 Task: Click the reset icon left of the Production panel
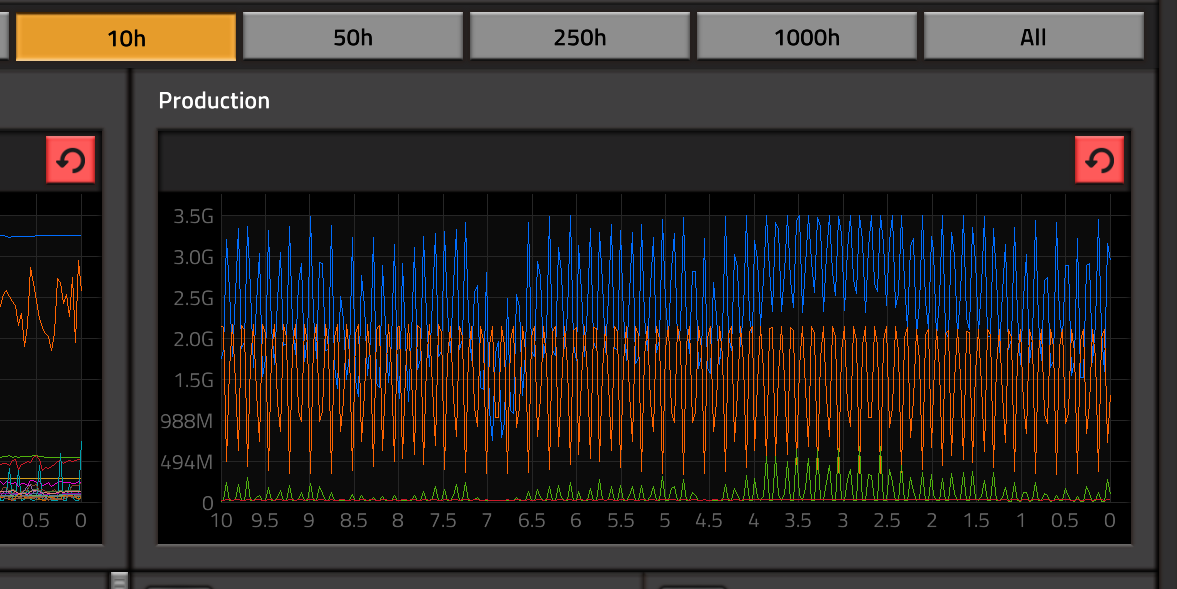[71, 160]
